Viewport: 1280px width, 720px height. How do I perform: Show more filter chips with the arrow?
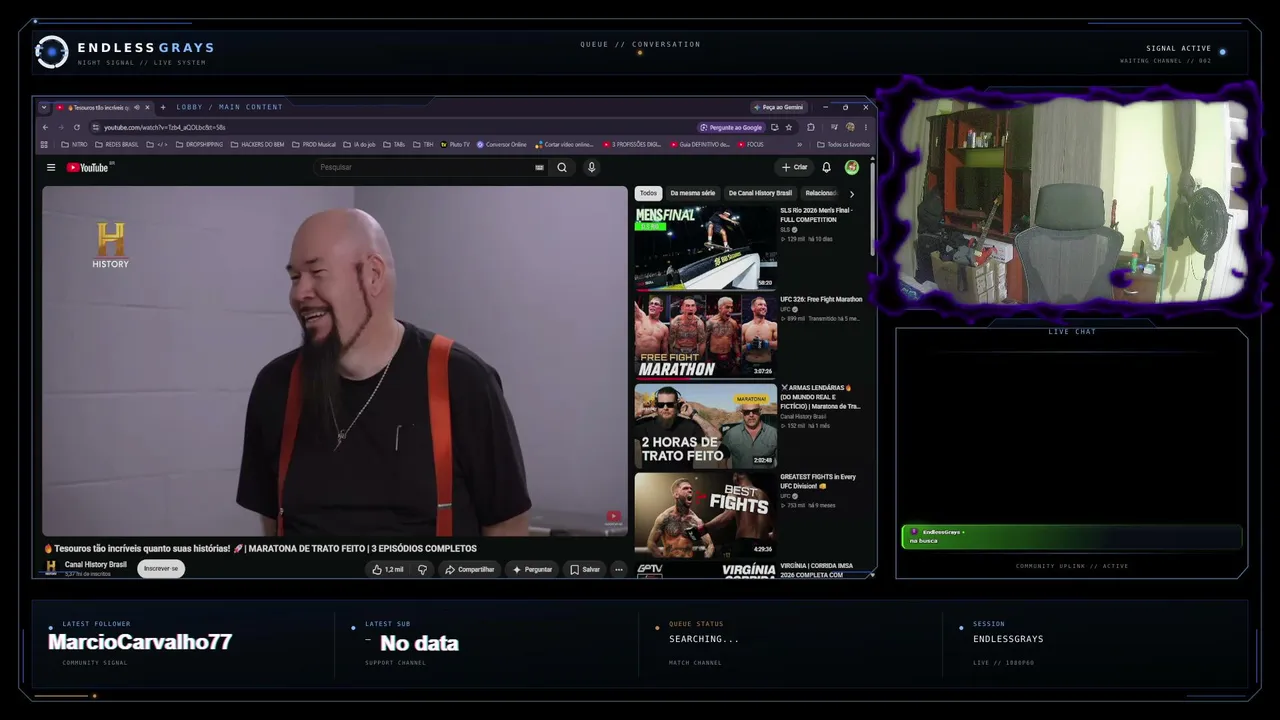coord(851,193)
